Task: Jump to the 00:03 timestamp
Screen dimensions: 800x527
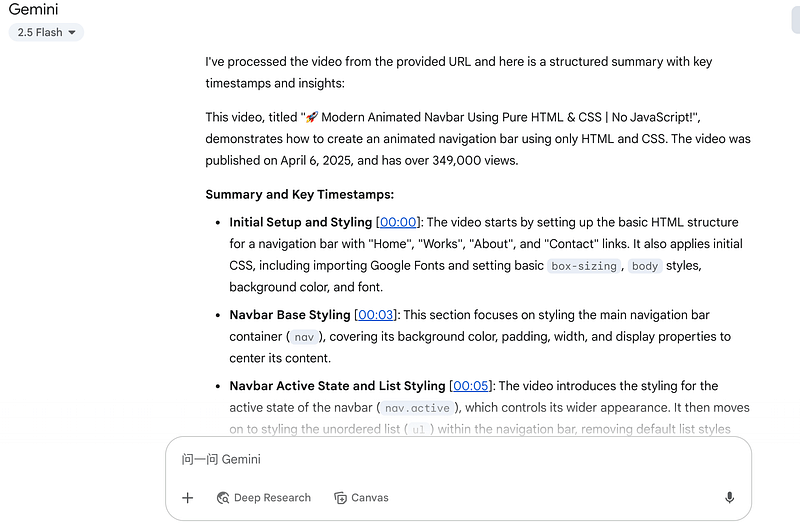Action: [x=377, y=315]
